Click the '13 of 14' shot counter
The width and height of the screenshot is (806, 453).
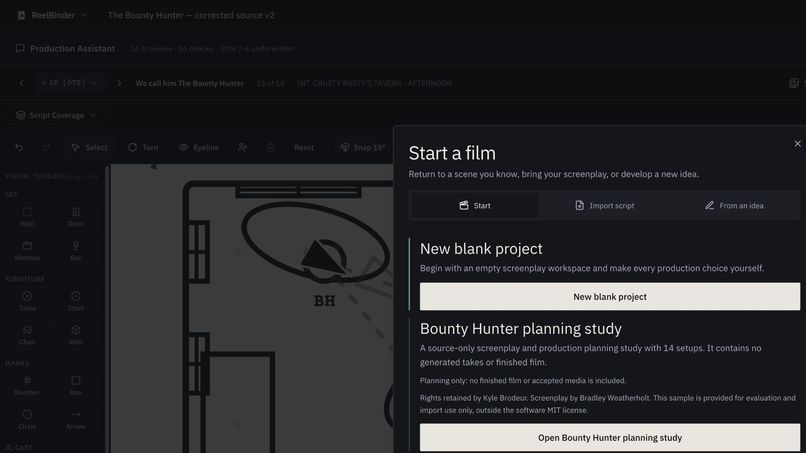[270, 83]
